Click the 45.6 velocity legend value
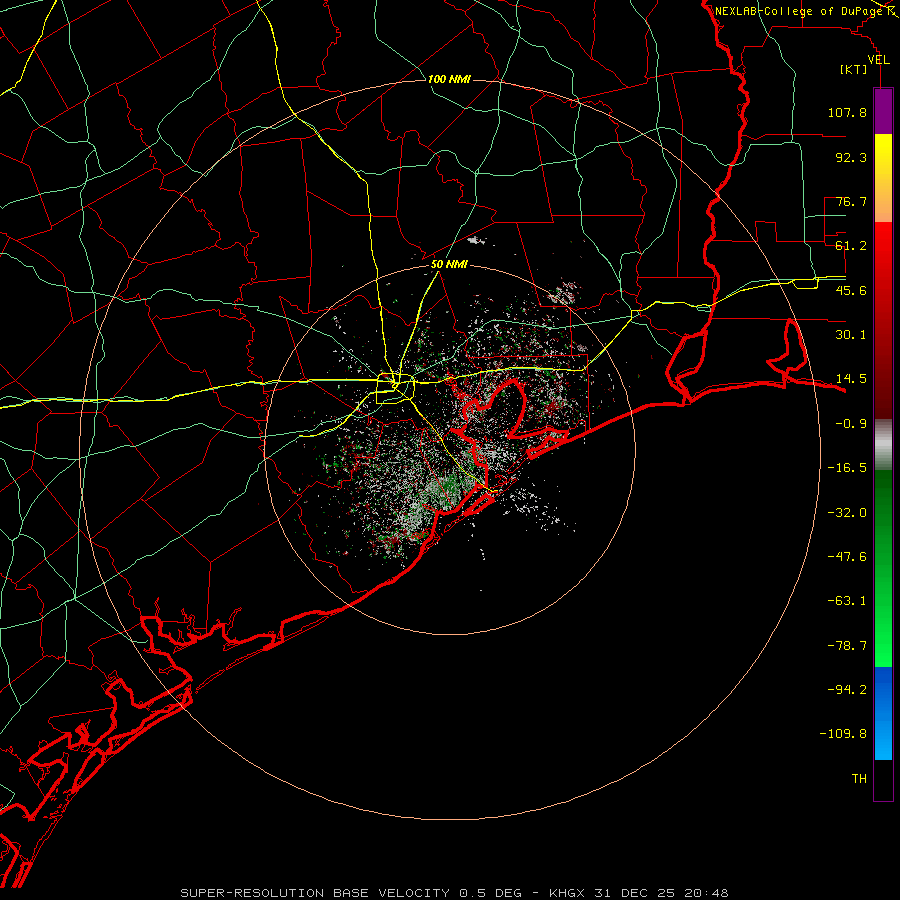 [x=851, y=290]
